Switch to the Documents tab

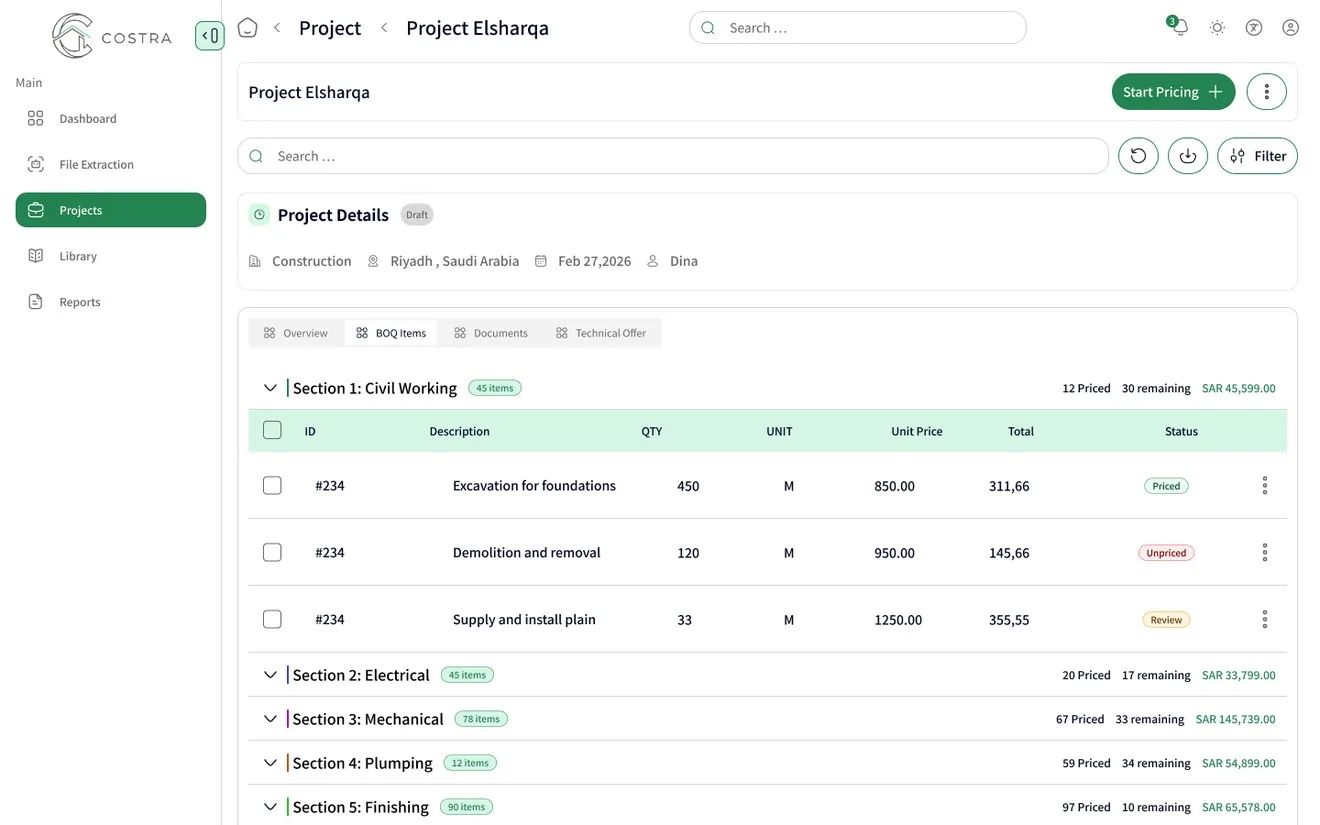point(490,333)
